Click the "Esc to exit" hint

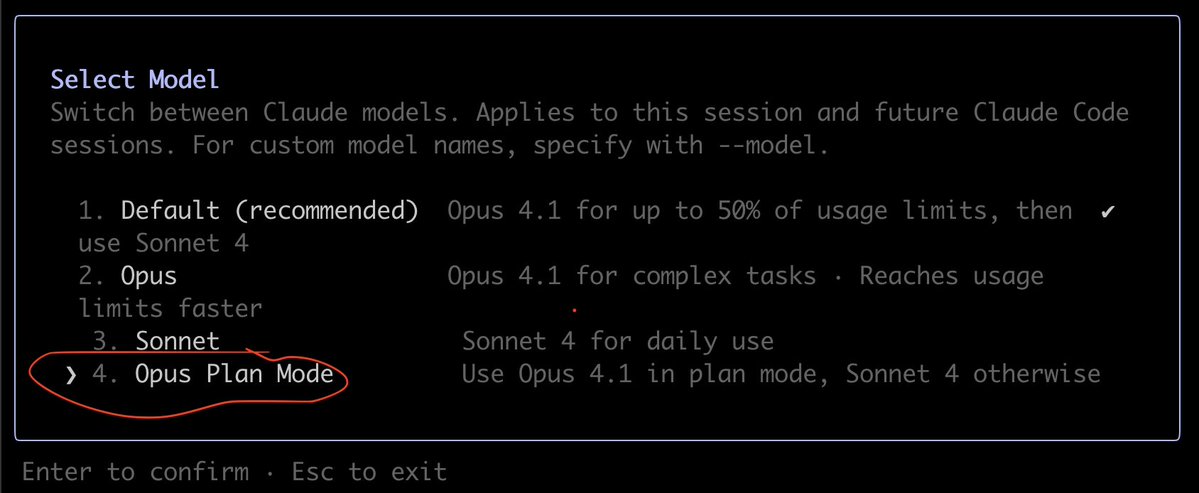click(x=369, y=471)
